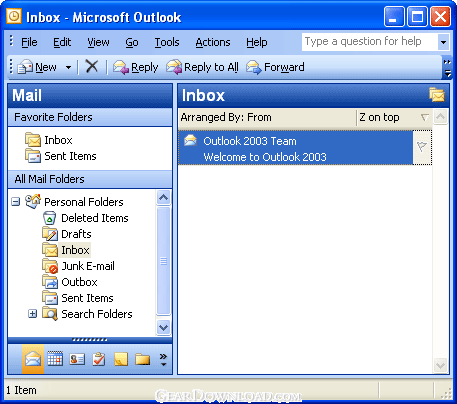Minimize the Outlook window
This screenshot has width=457, height=404.
coord(394,17)
